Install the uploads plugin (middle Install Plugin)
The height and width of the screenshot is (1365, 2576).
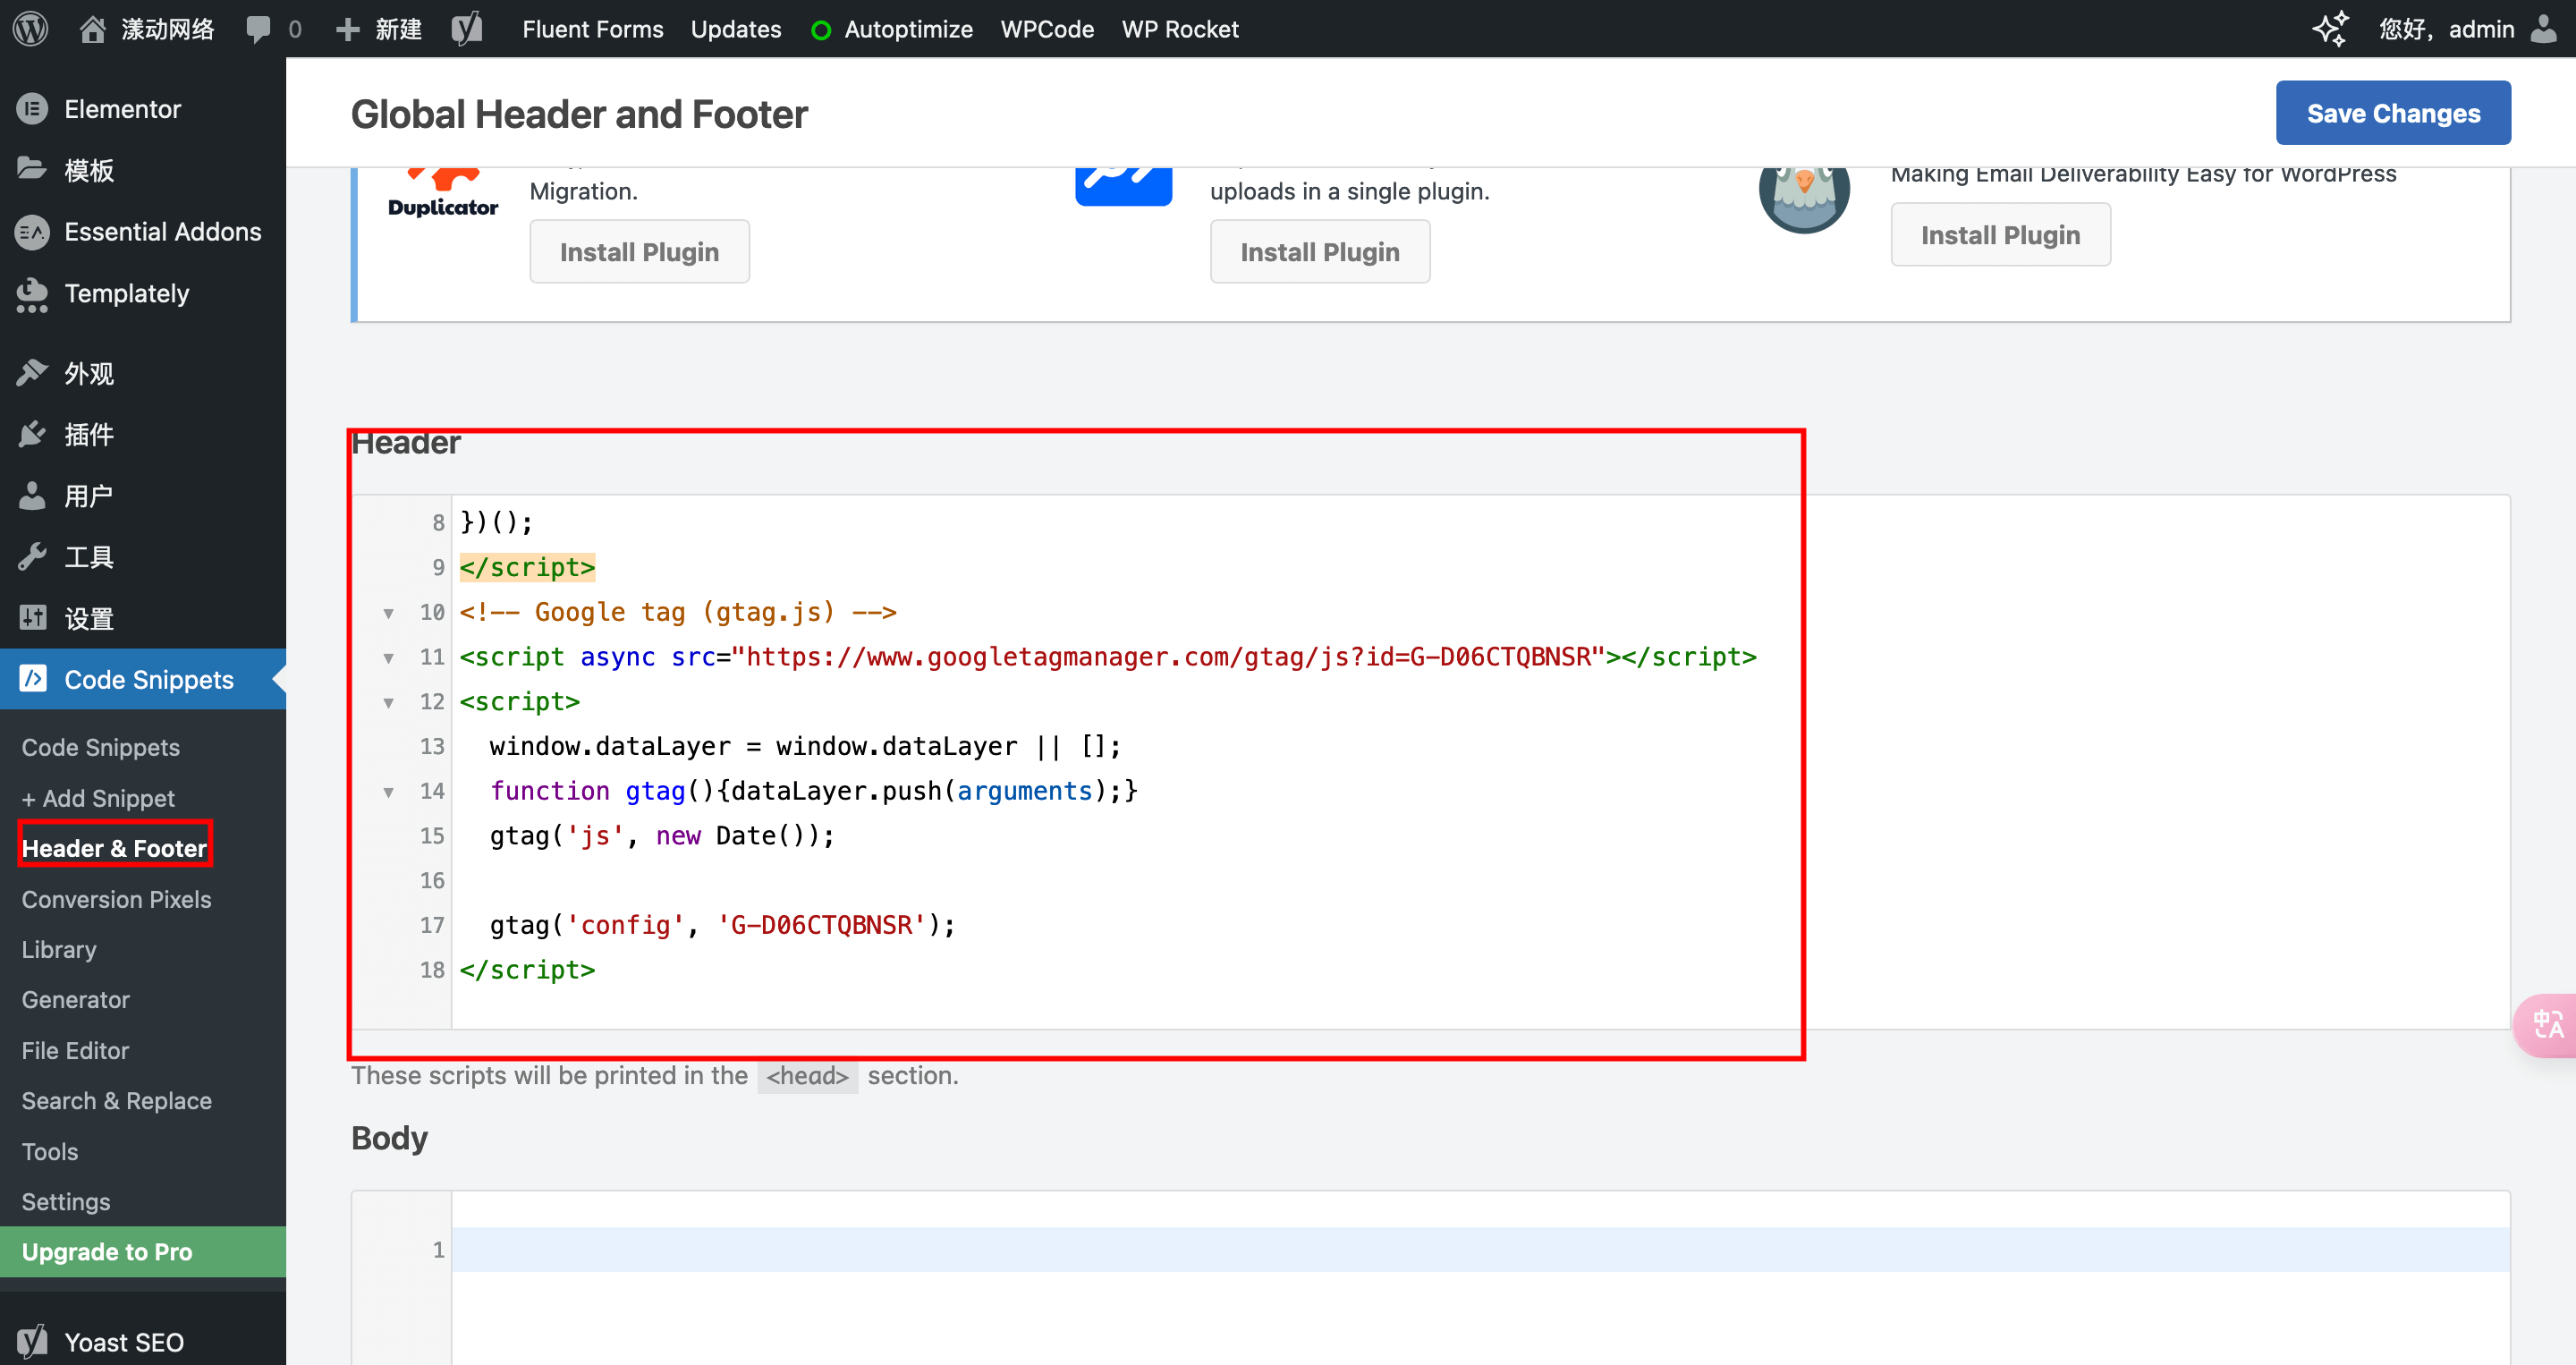[x=1319, y=251]
